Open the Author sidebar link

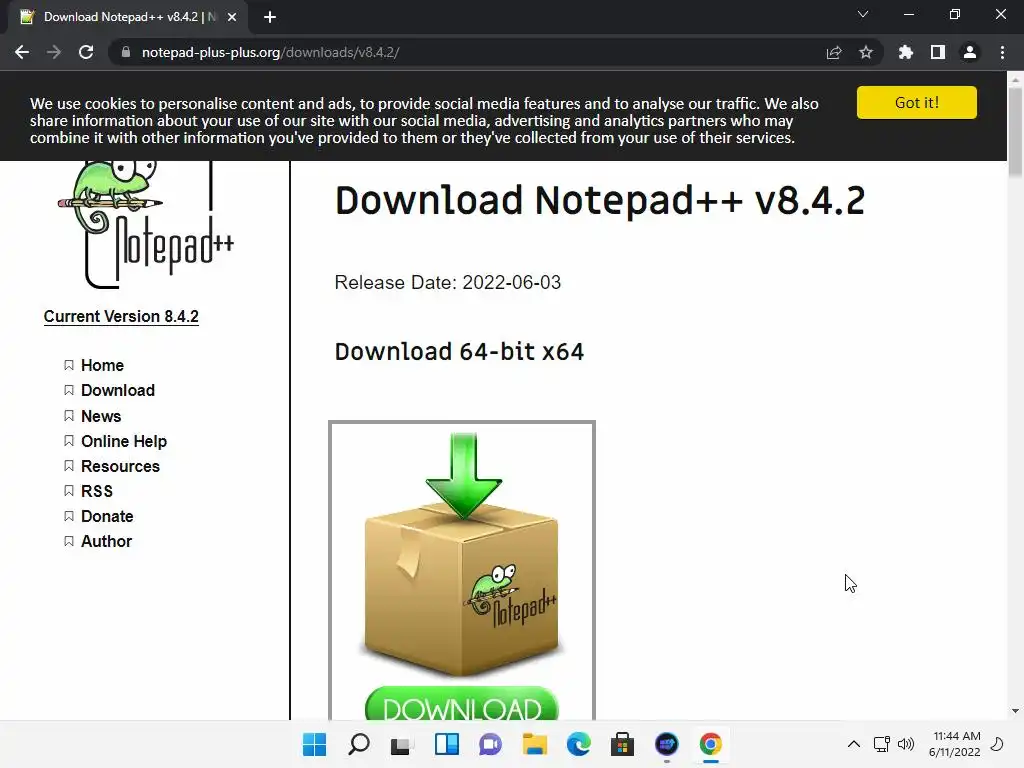click(x=106, y=541)
